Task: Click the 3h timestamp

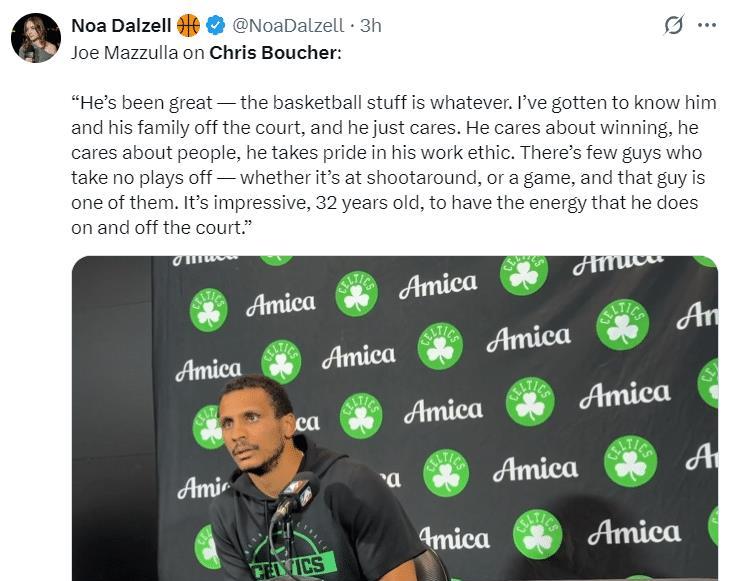Action: (370, 25)
